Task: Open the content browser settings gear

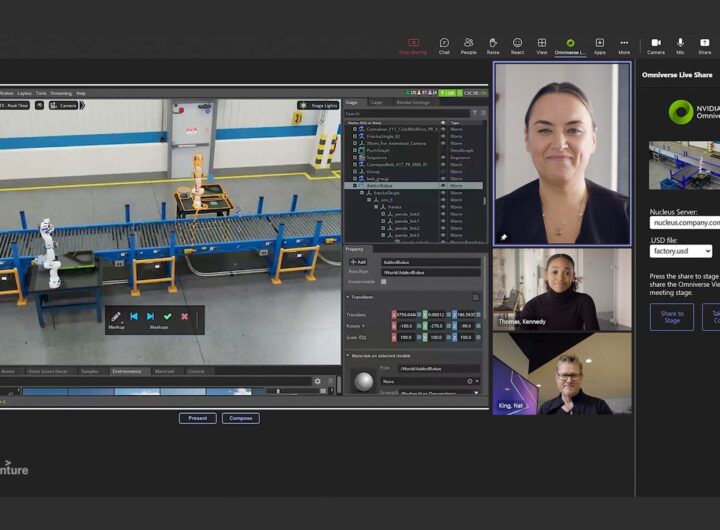Action: click(x=317, y=381)
